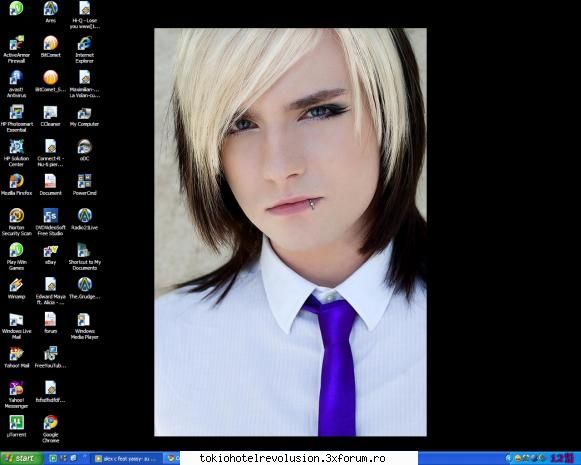
Task: Open the Windows Start menu
Action: [x=21, y=458]
